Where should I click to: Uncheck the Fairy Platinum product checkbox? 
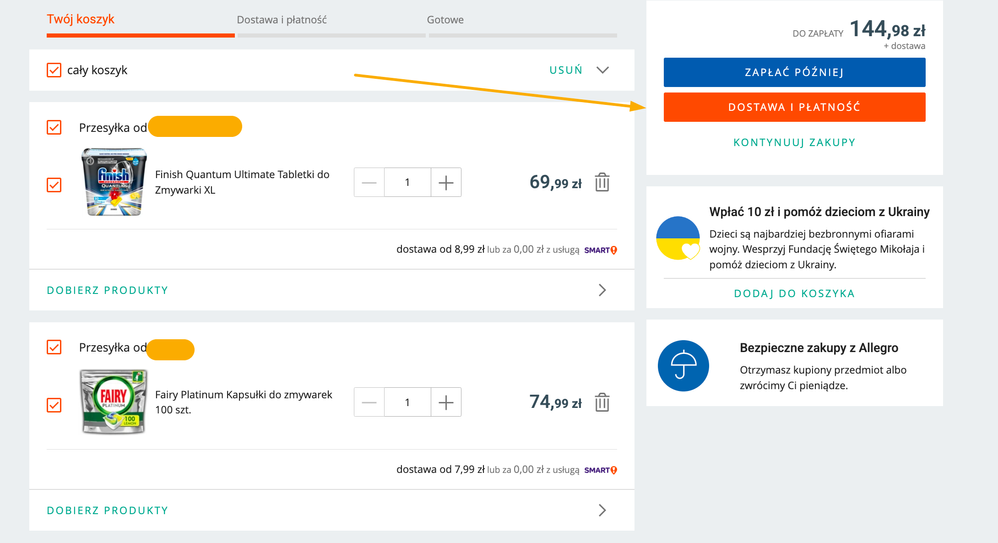(54, 405)
